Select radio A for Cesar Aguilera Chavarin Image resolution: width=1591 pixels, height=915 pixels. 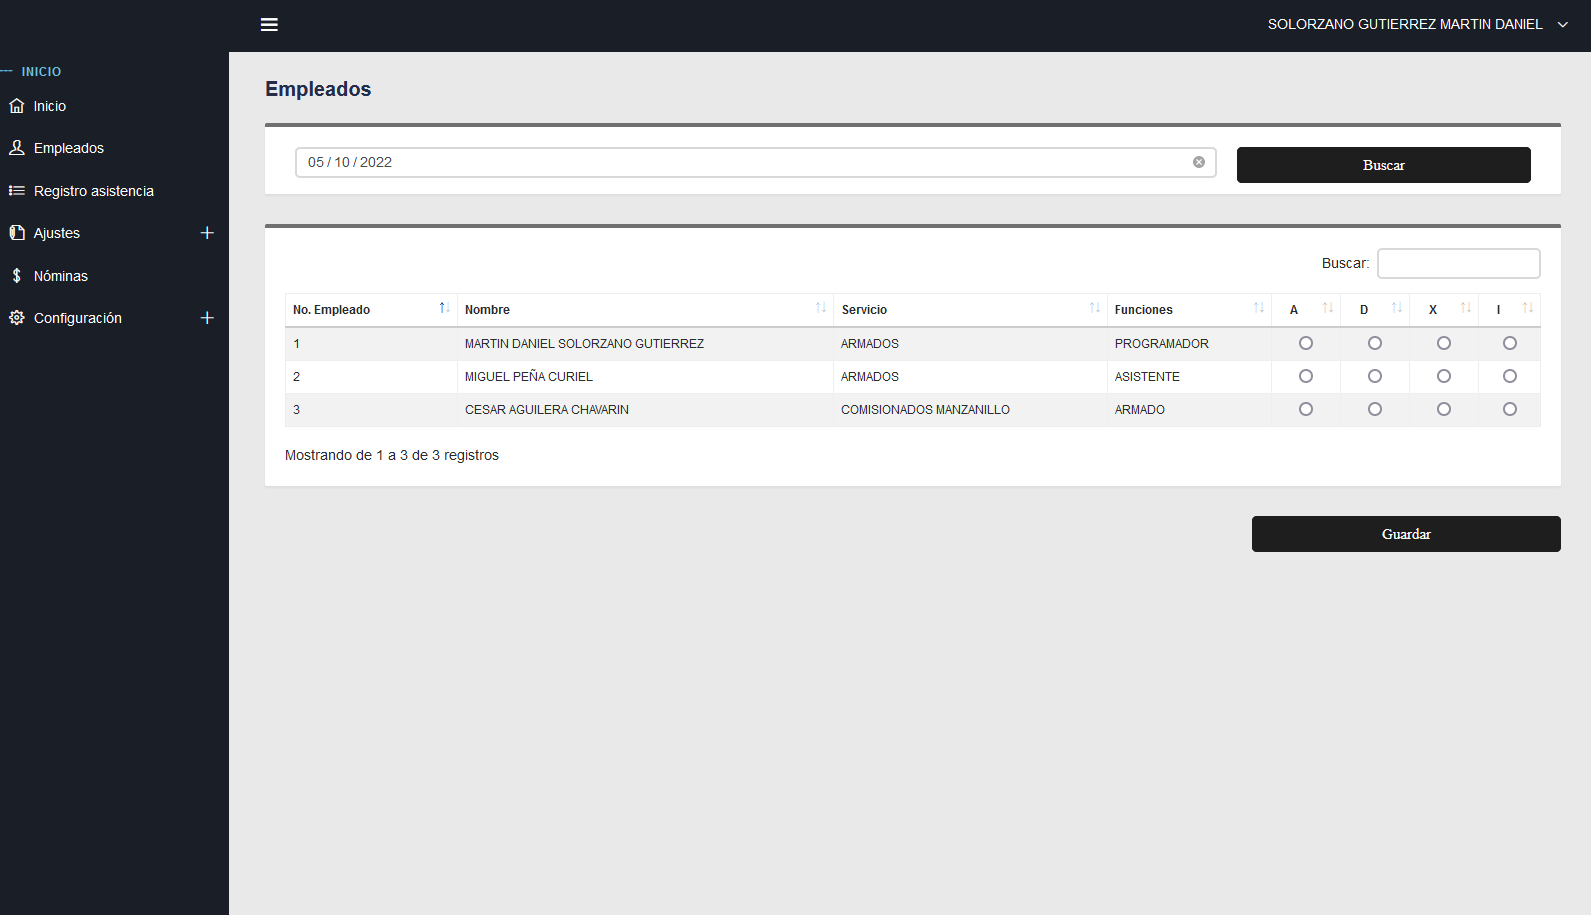pos(1306,409)
